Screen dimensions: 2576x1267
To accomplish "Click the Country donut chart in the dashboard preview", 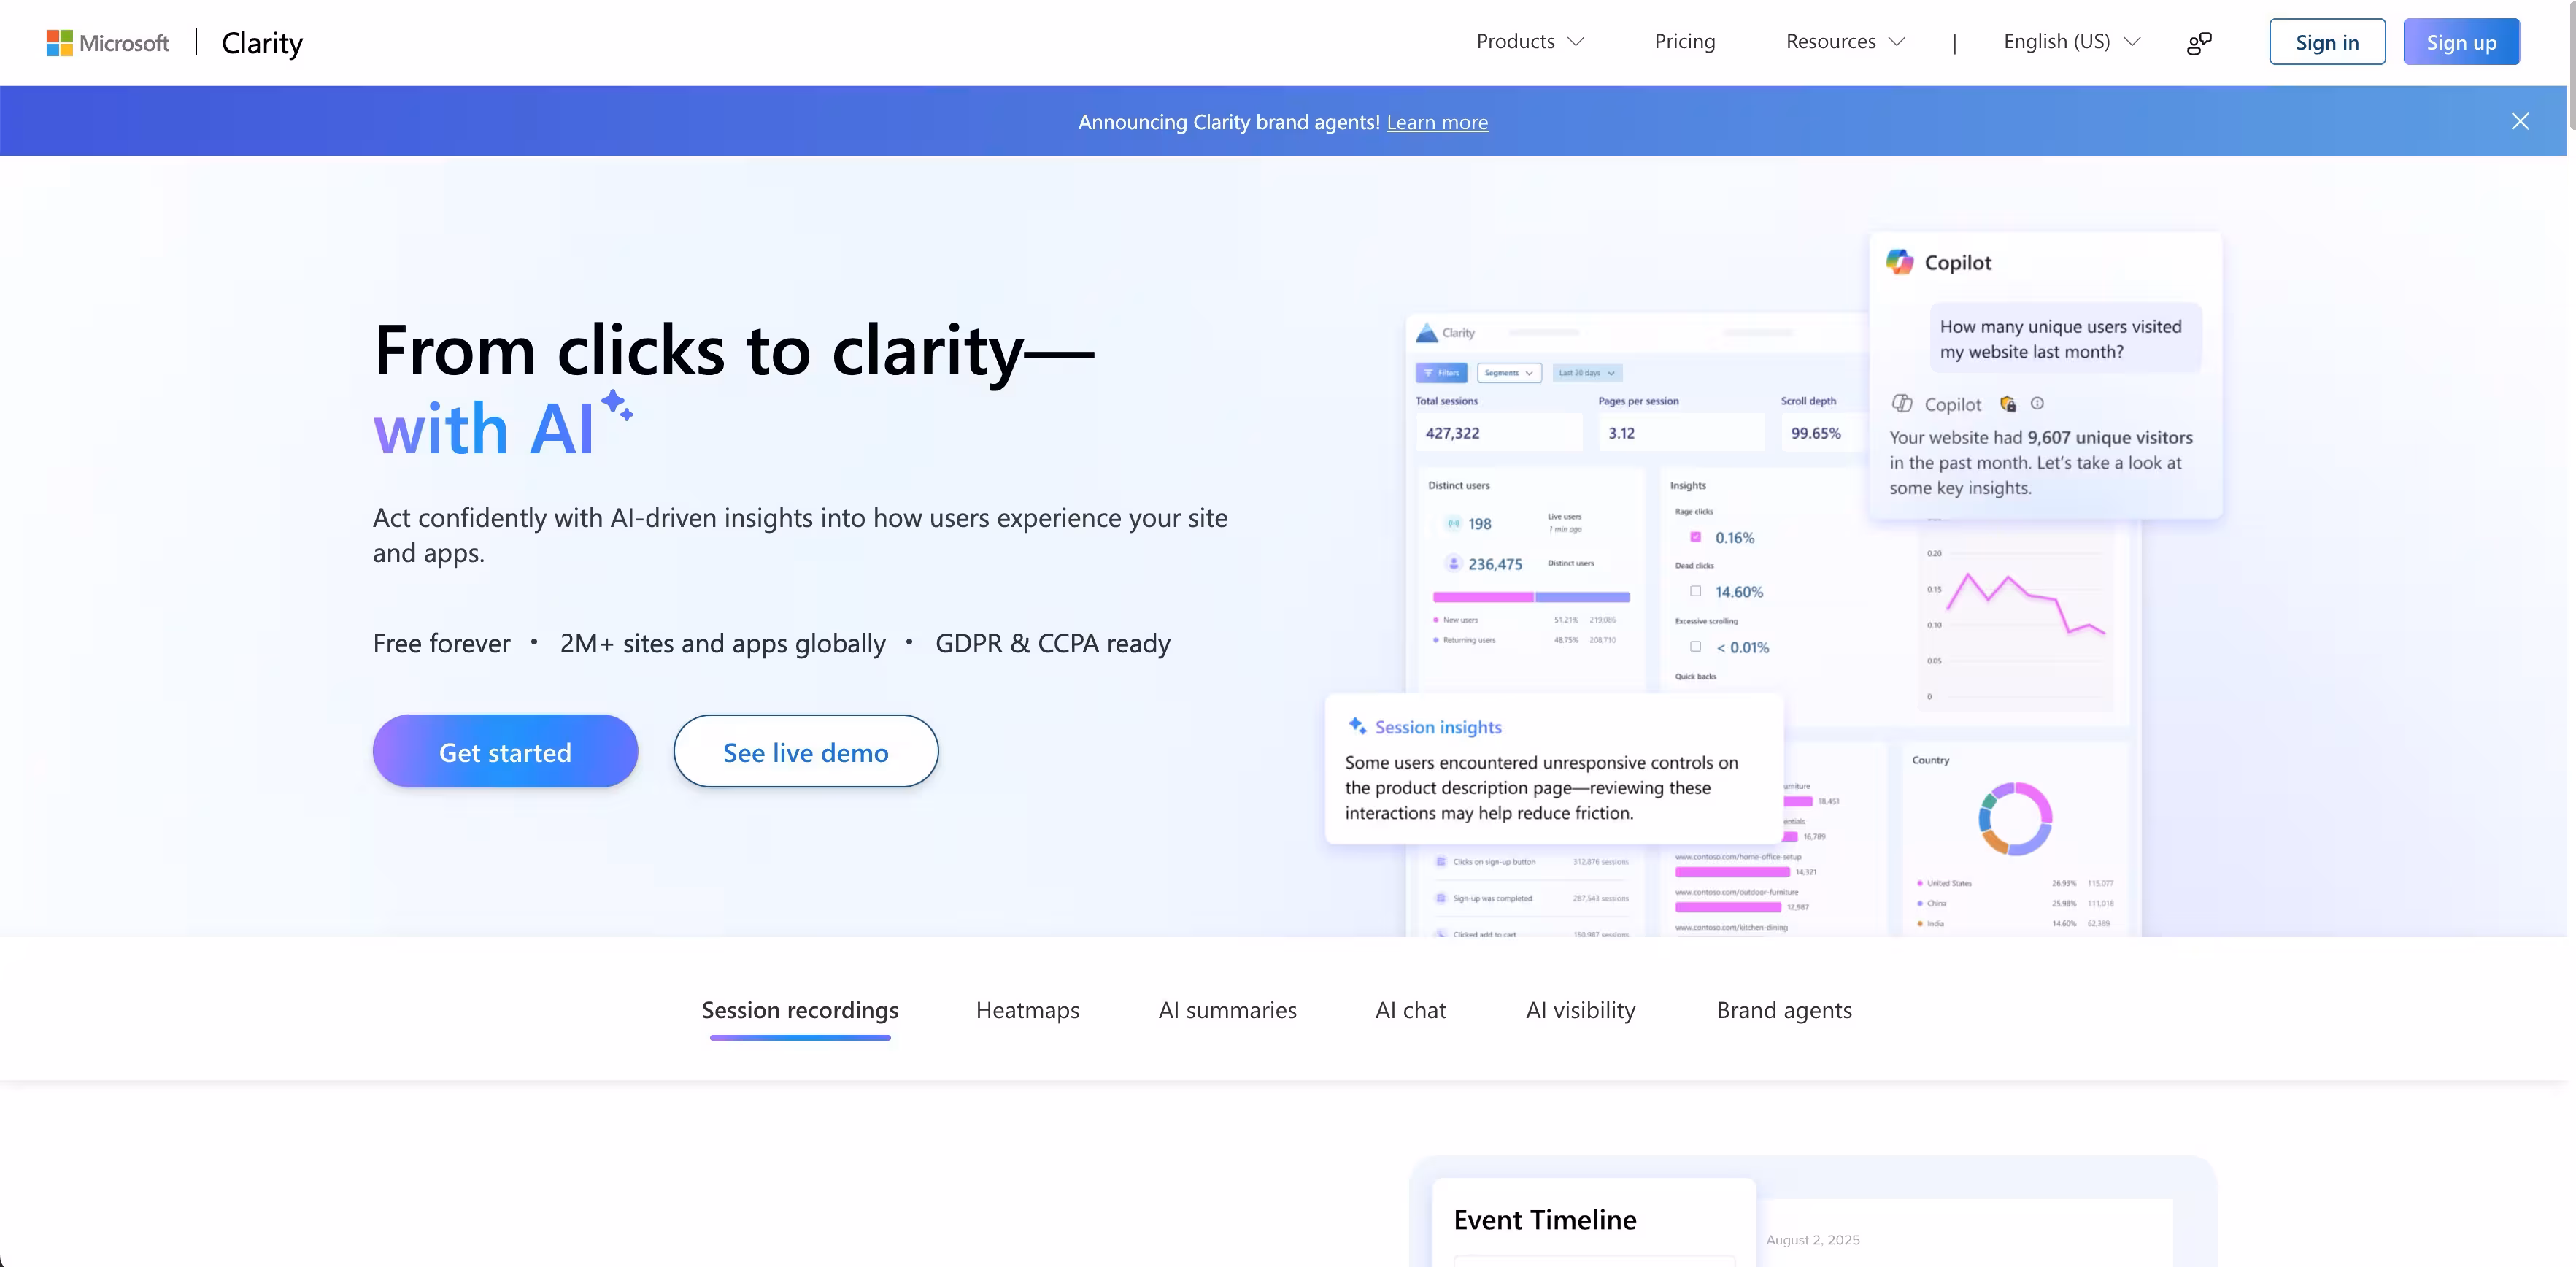I will pos(2015,819).
